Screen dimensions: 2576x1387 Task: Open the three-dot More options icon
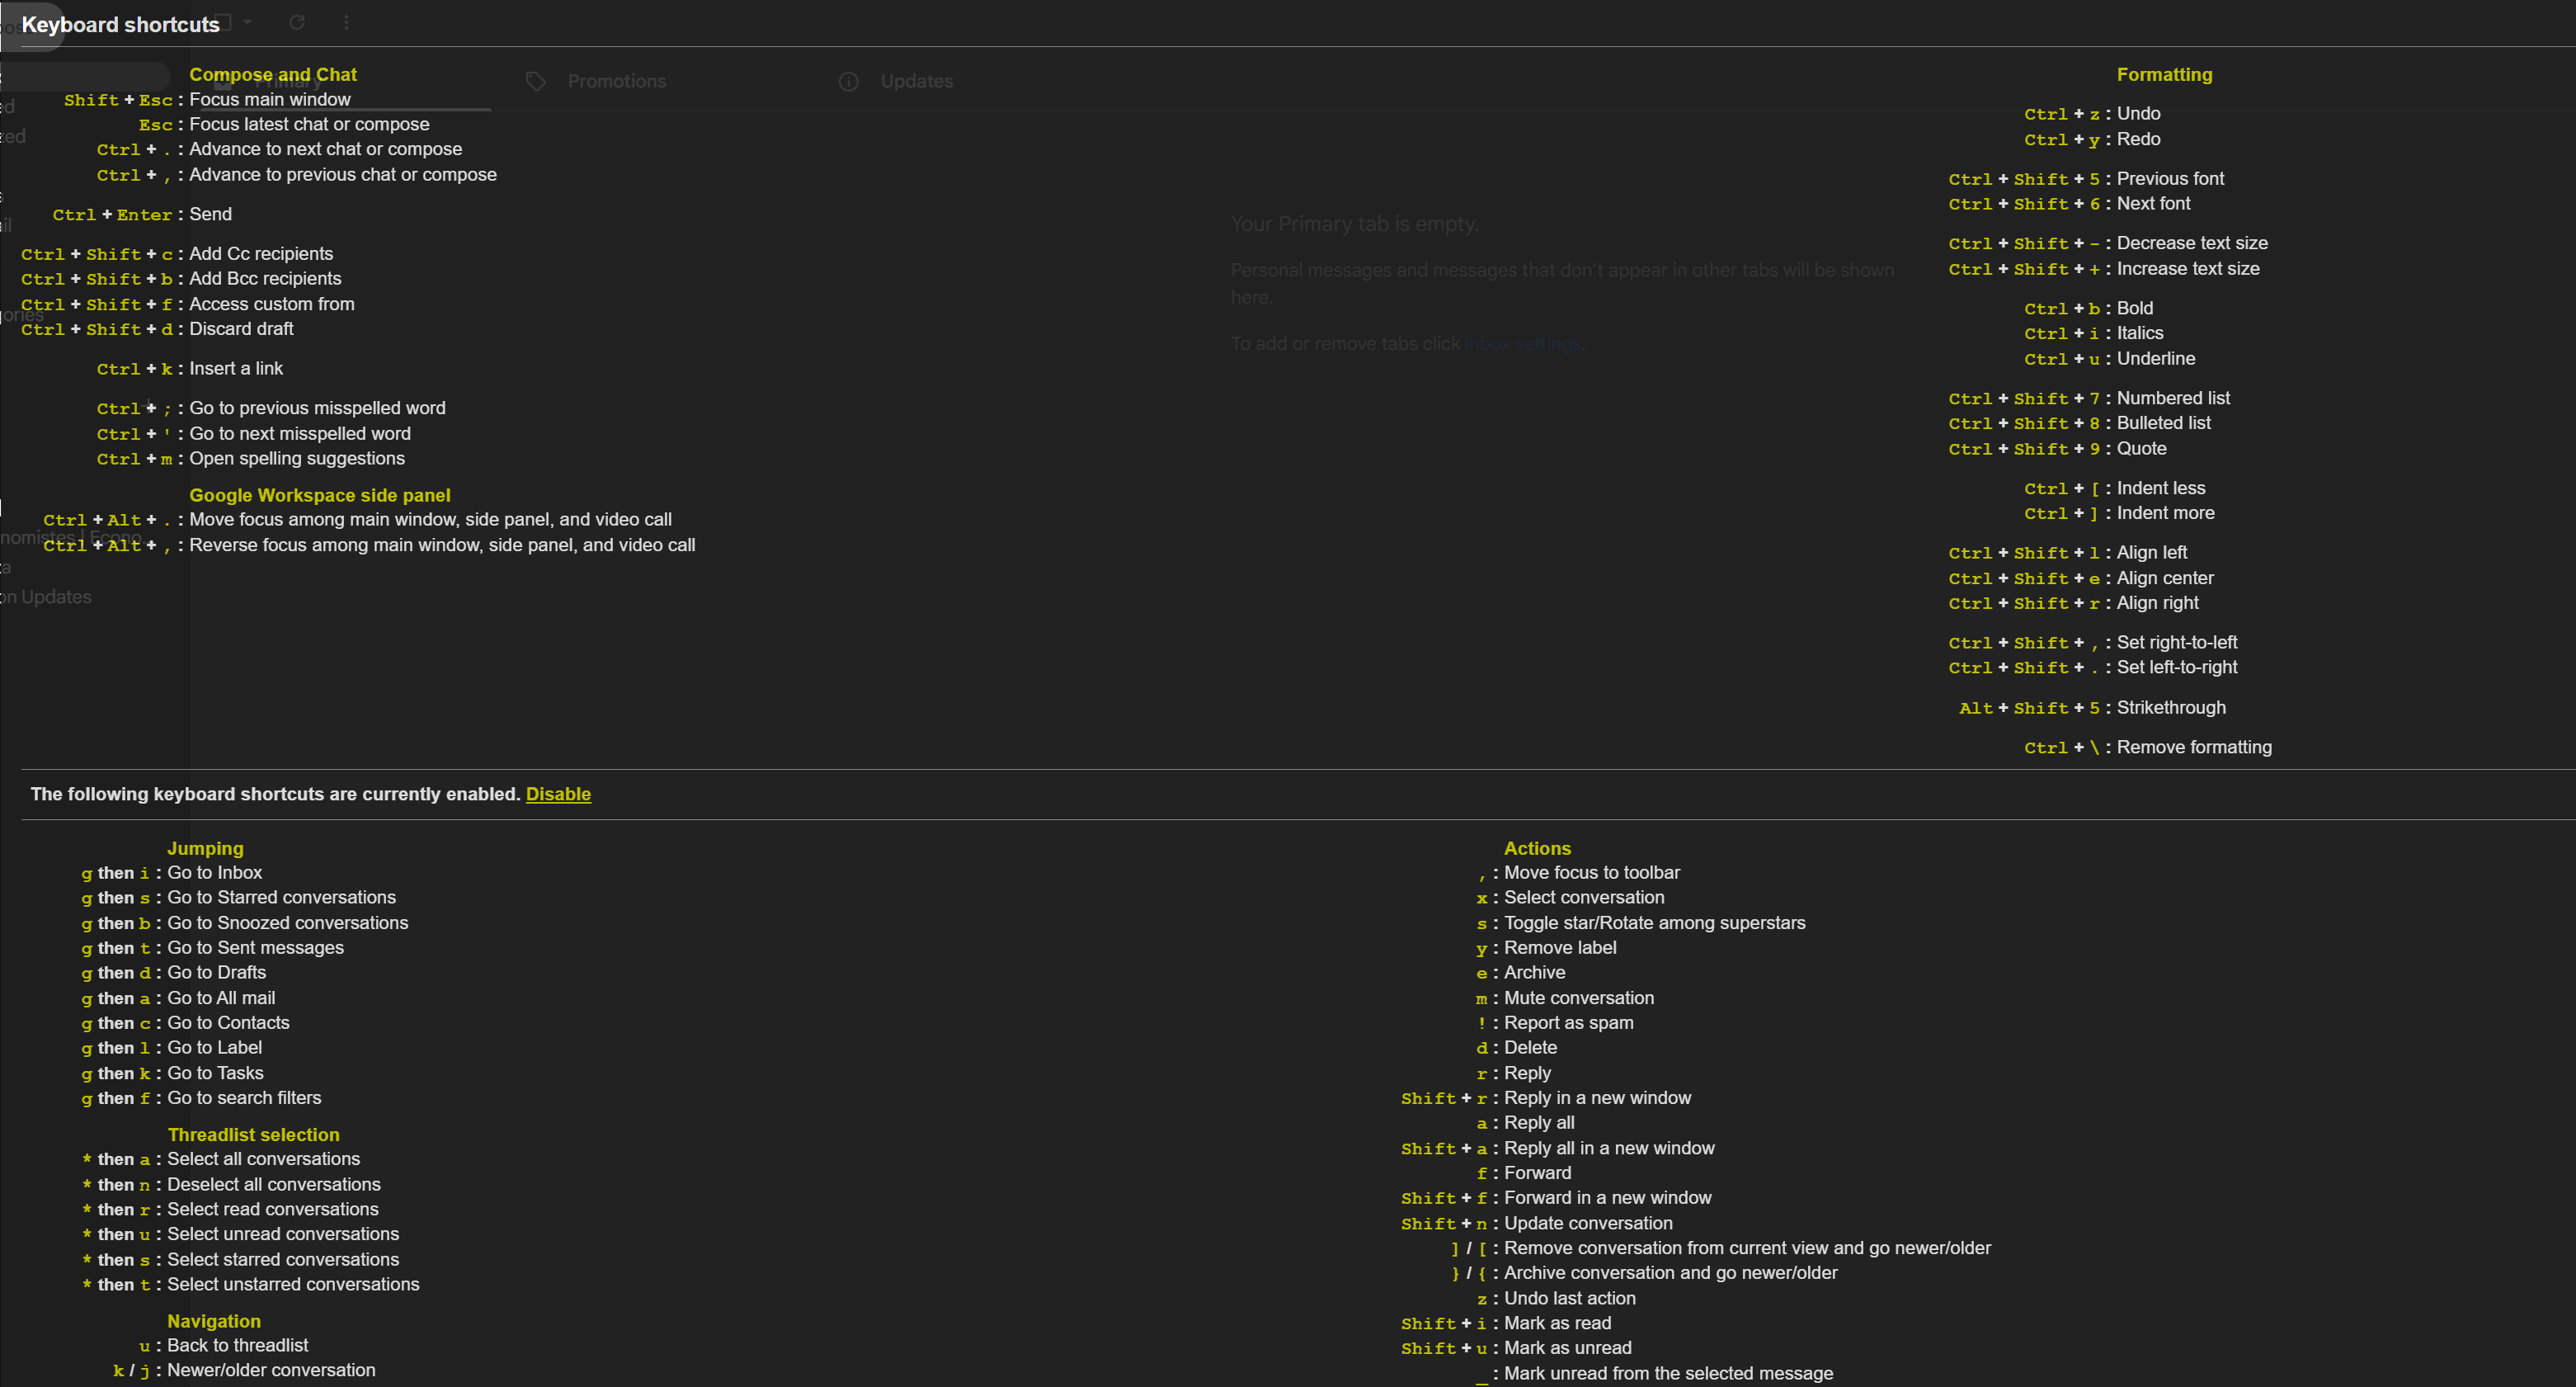(346, 22)
